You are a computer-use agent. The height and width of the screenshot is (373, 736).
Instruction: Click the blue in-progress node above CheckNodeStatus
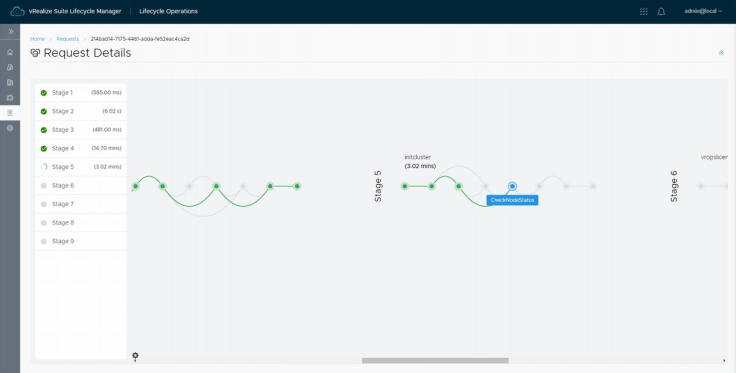coord(512,186)
